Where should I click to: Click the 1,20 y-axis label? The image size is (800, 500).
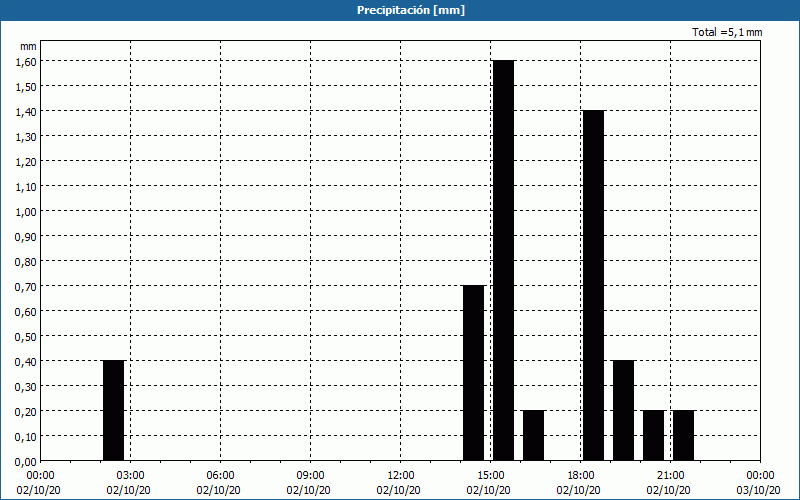[26, 162]
